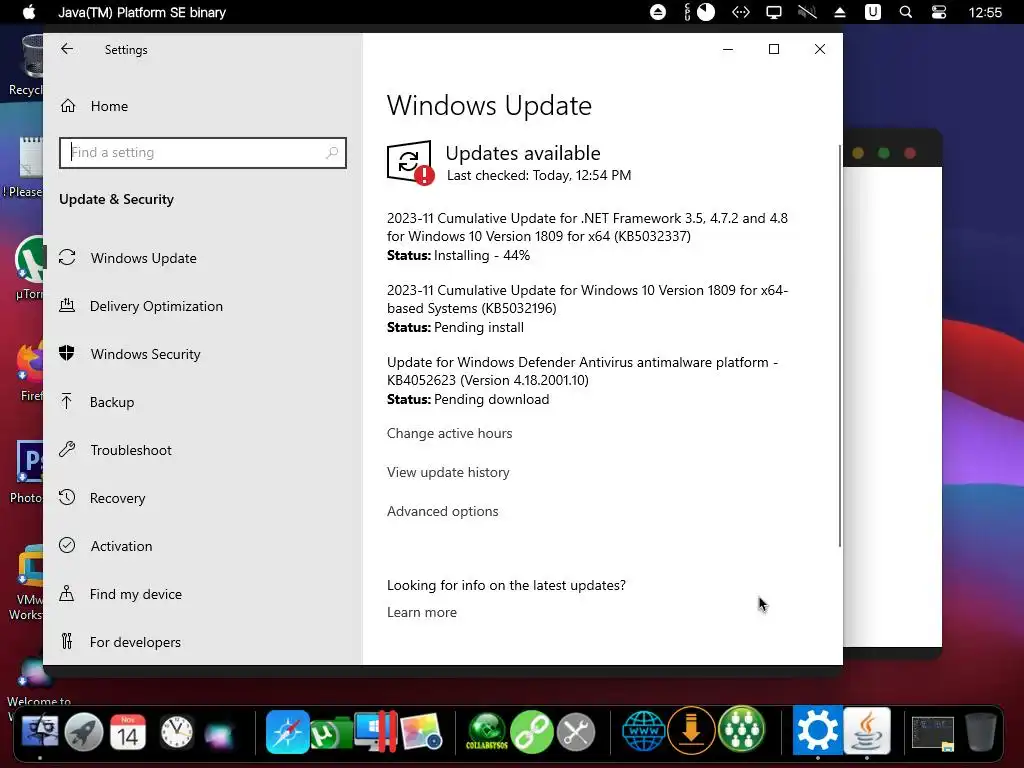Open Clock app in dock
1024x768 pixels.
[176, 732]
